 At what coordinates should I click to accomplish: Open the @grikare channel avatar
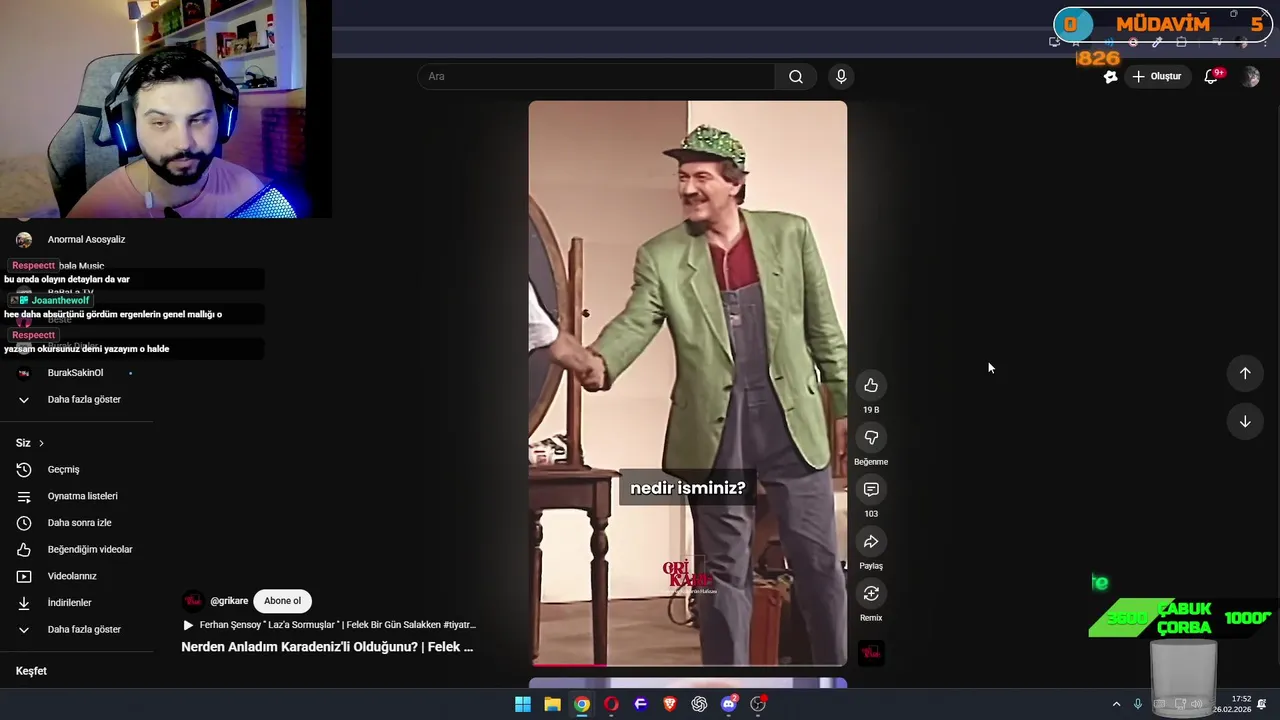(x=192, y=601)
